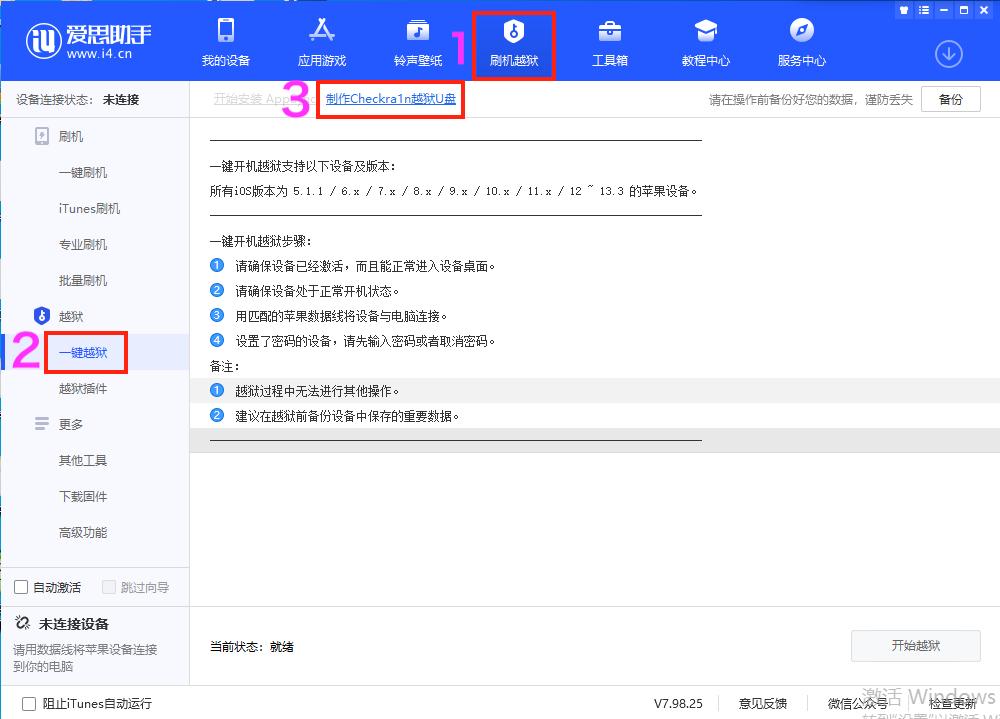Switch to 越狱插件 in sidebar

tap(86, 388)
